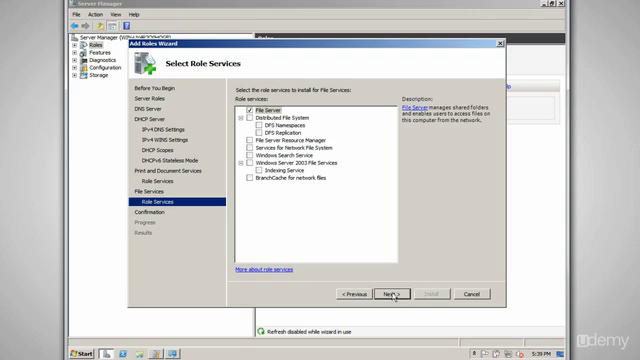Expand the Features tree node
The image size is (640, 360).
74,53
